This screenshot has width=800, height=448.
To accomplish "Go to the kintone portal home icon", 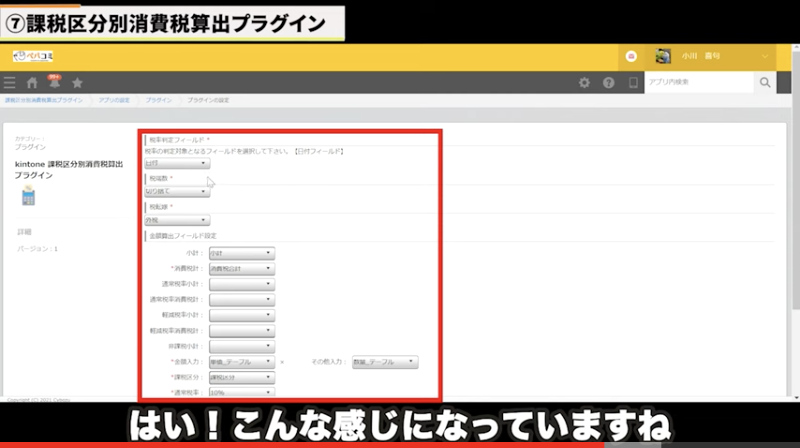I will (x=32, y=82).
